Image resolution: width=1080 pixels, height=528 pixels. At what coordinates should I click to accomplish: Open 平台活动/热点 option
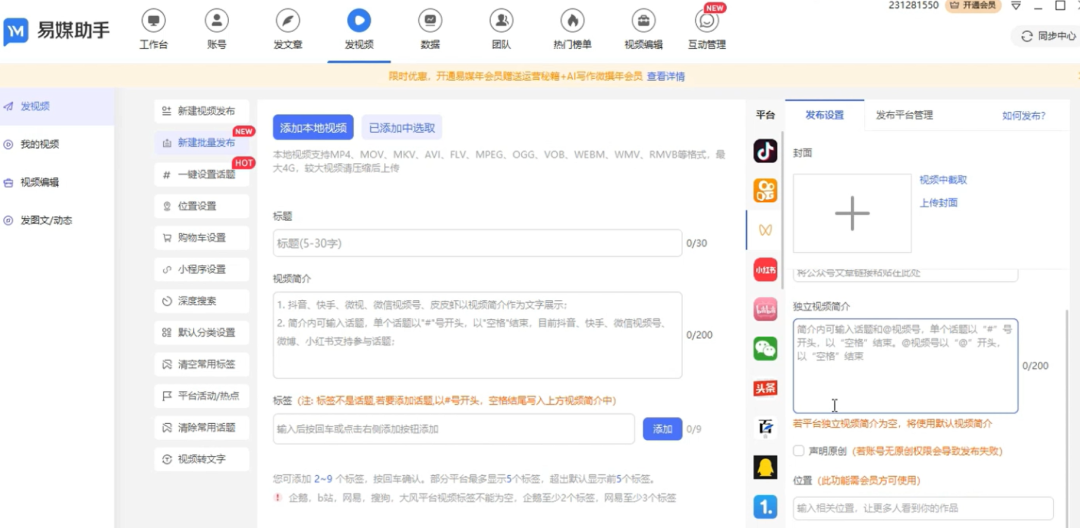202,396
